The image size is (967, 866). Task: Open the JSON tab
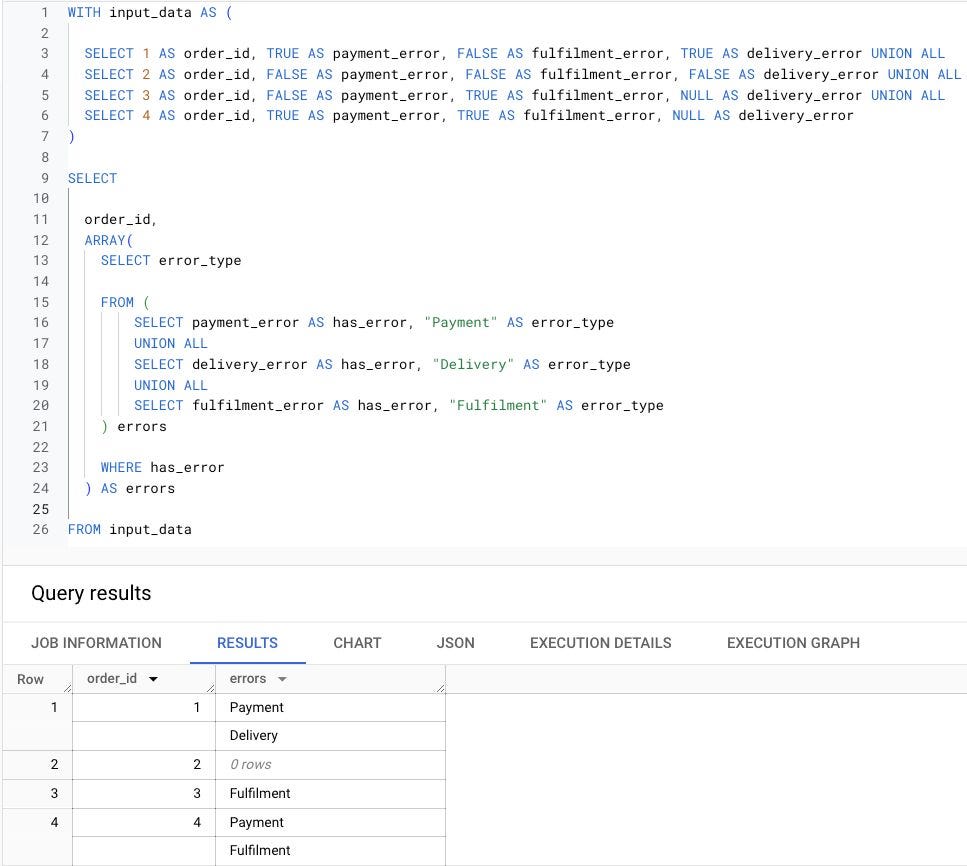455,643
